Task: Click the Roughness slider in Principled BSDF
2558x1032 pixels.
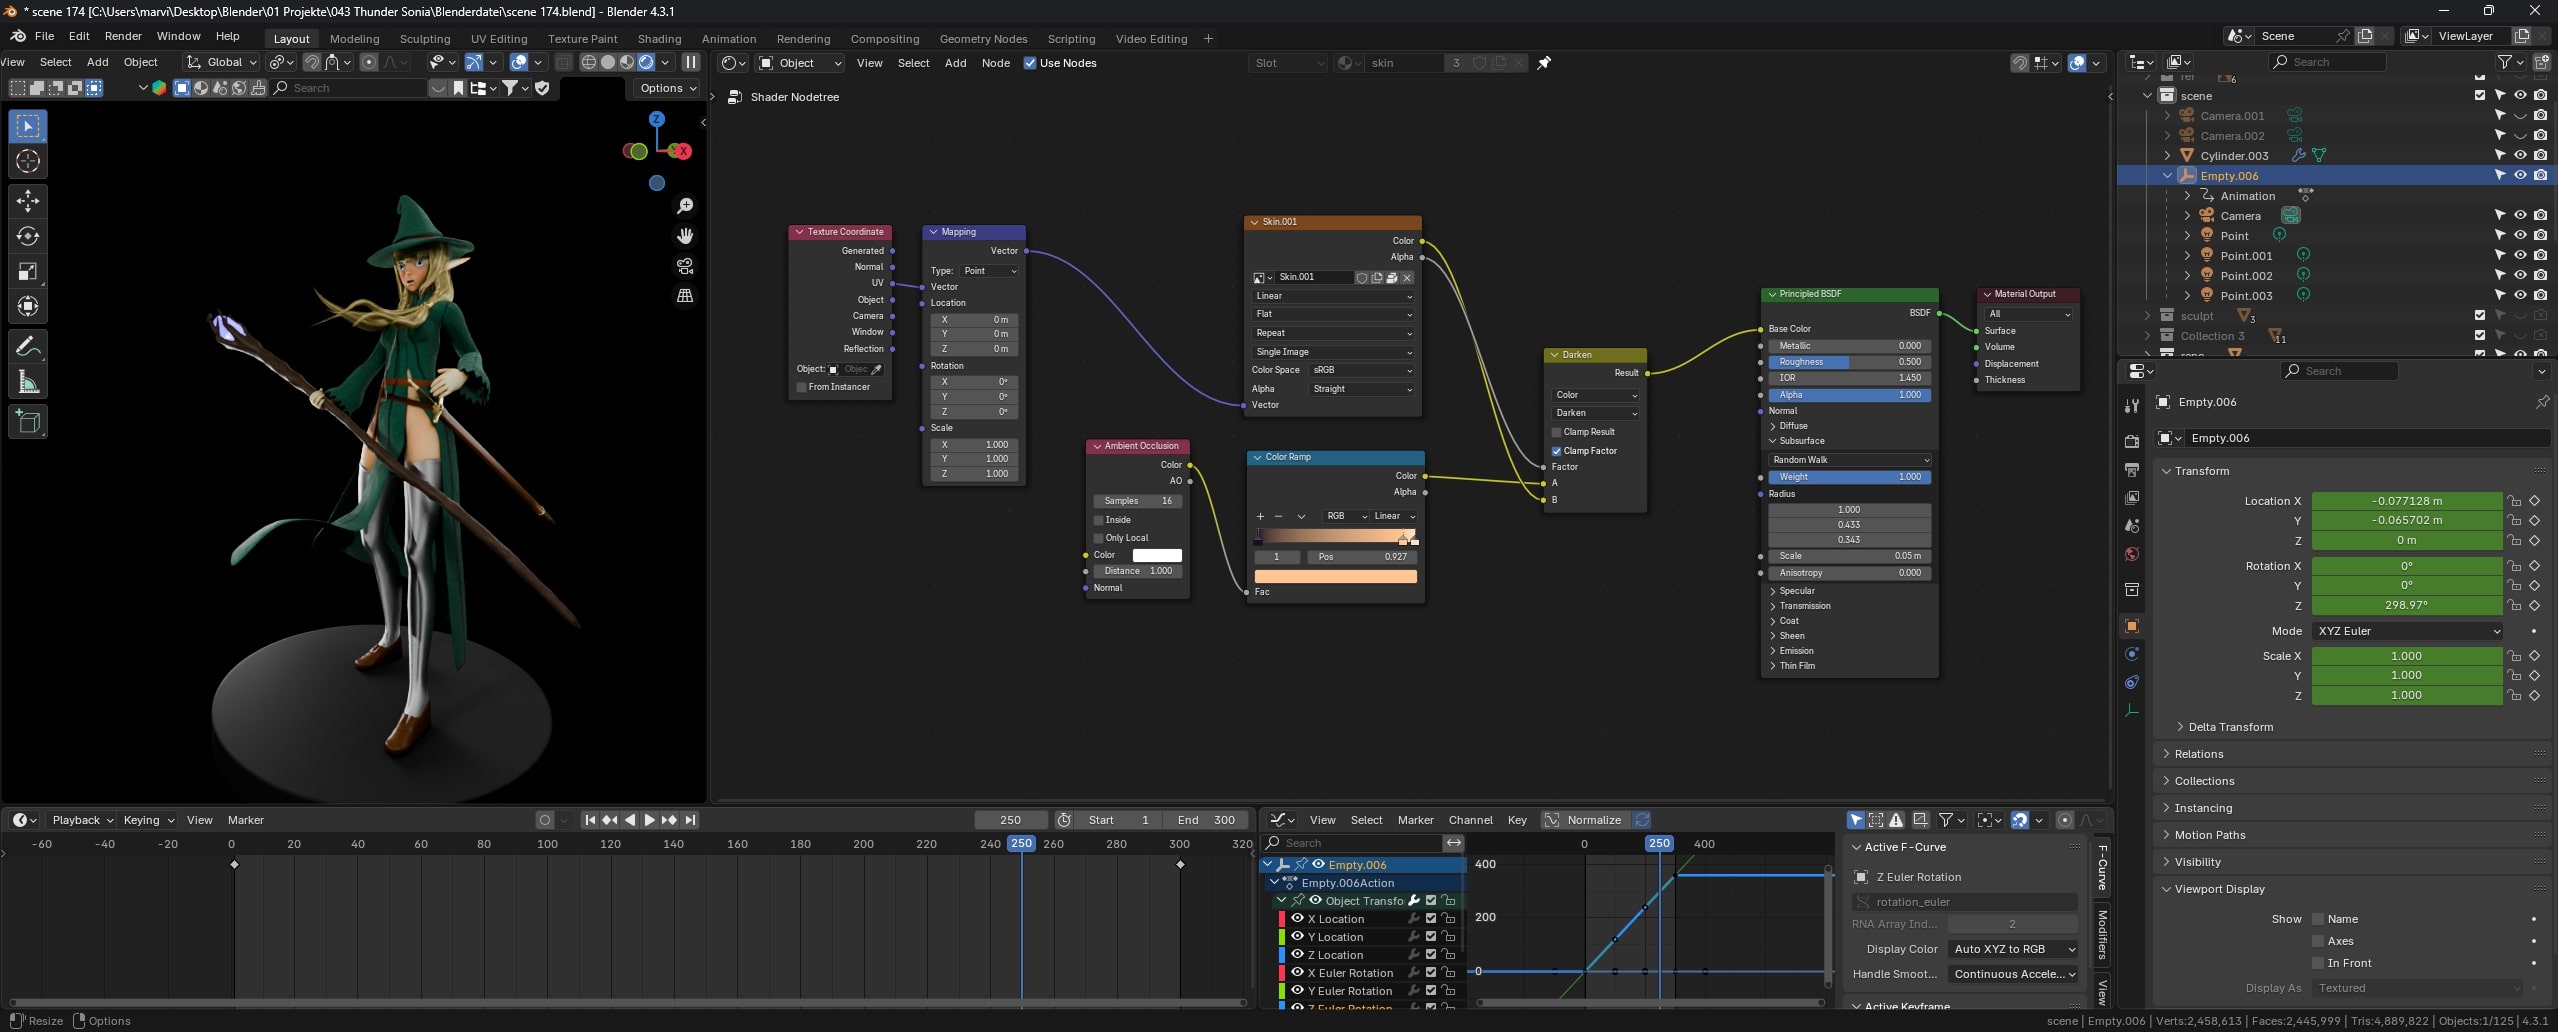Action: coord(1849,362)
